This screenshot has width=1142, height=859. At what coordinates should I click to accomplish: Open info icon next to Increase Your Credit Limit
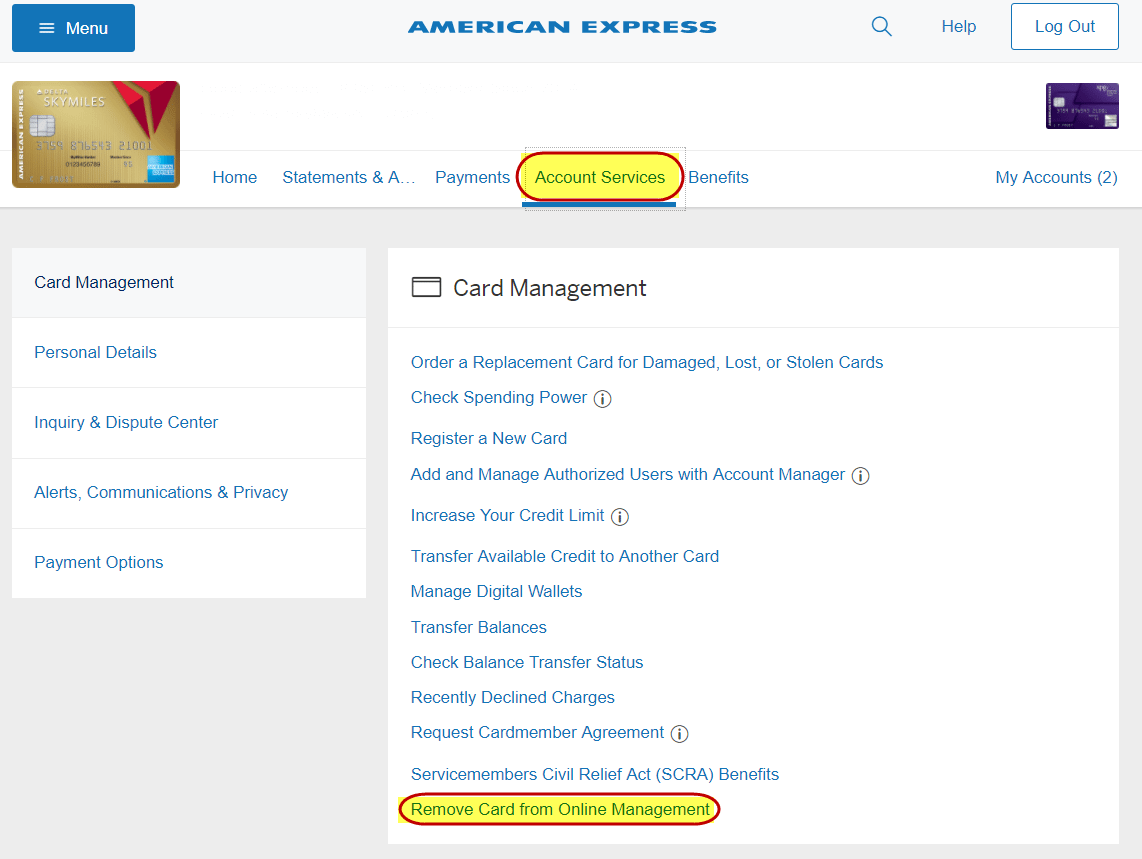click(x=620, y=517)
